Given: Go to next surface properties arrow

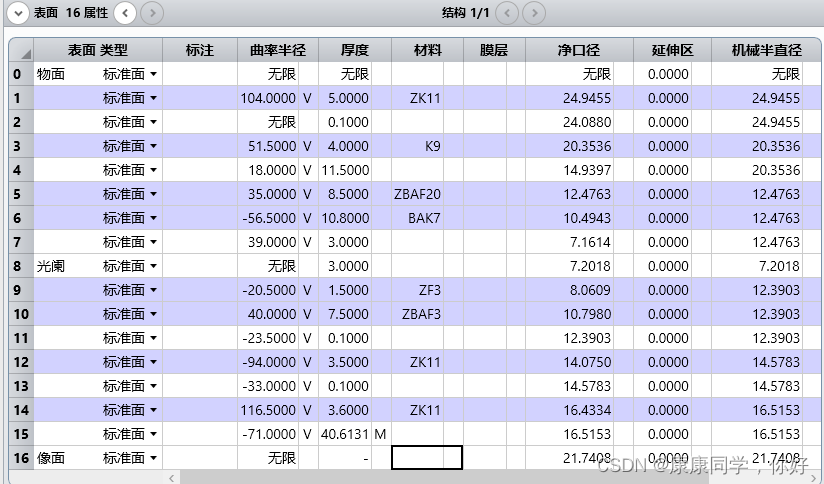Looking at the screenshot, I should pos(152,13).
